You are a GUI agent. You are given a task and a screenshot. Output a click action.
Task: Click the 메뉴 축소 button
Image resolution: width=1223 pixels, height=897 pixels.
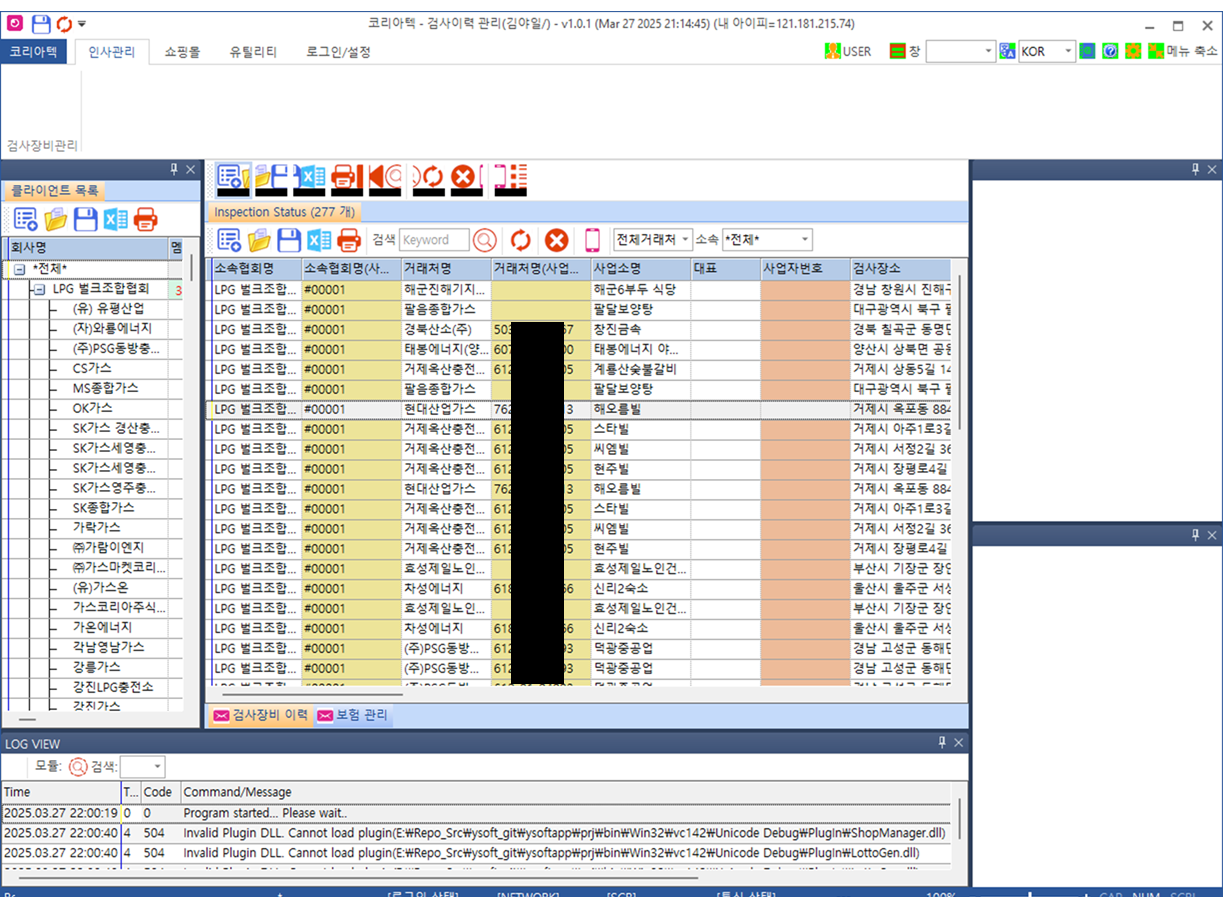click(1190, 50)
